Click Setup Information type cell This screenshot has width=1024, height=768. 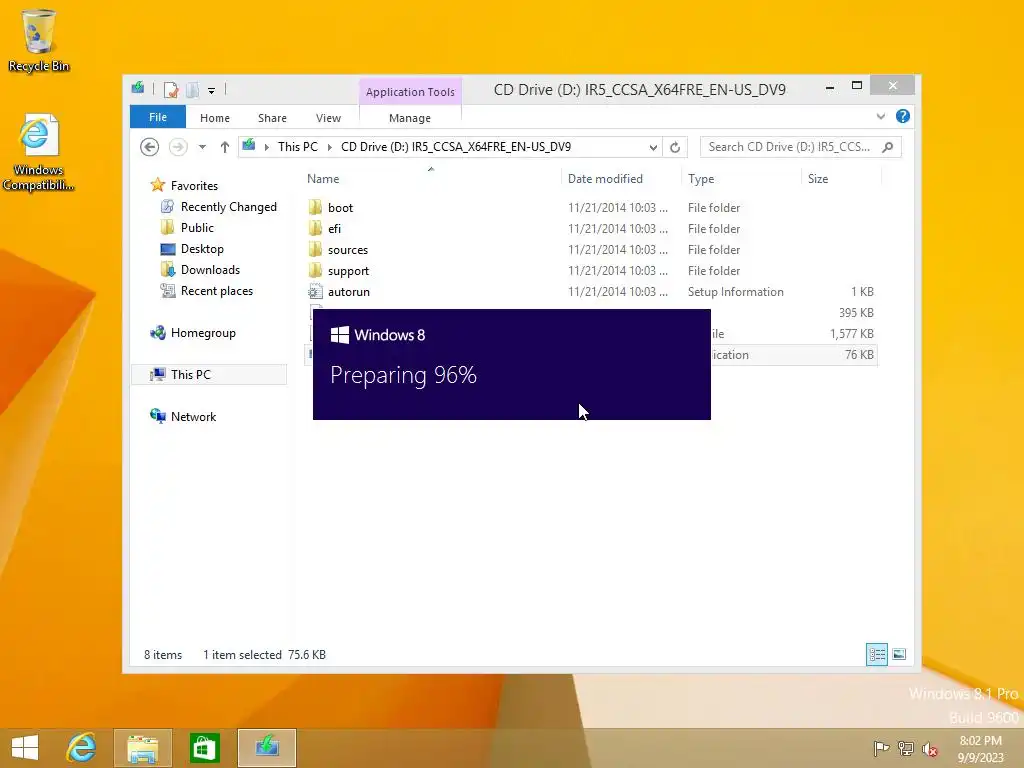(x=735, y=292)
